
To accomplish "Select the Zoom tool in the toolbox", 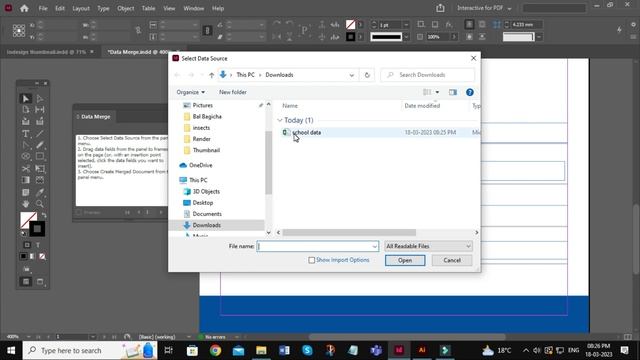I will coord(40,204).
